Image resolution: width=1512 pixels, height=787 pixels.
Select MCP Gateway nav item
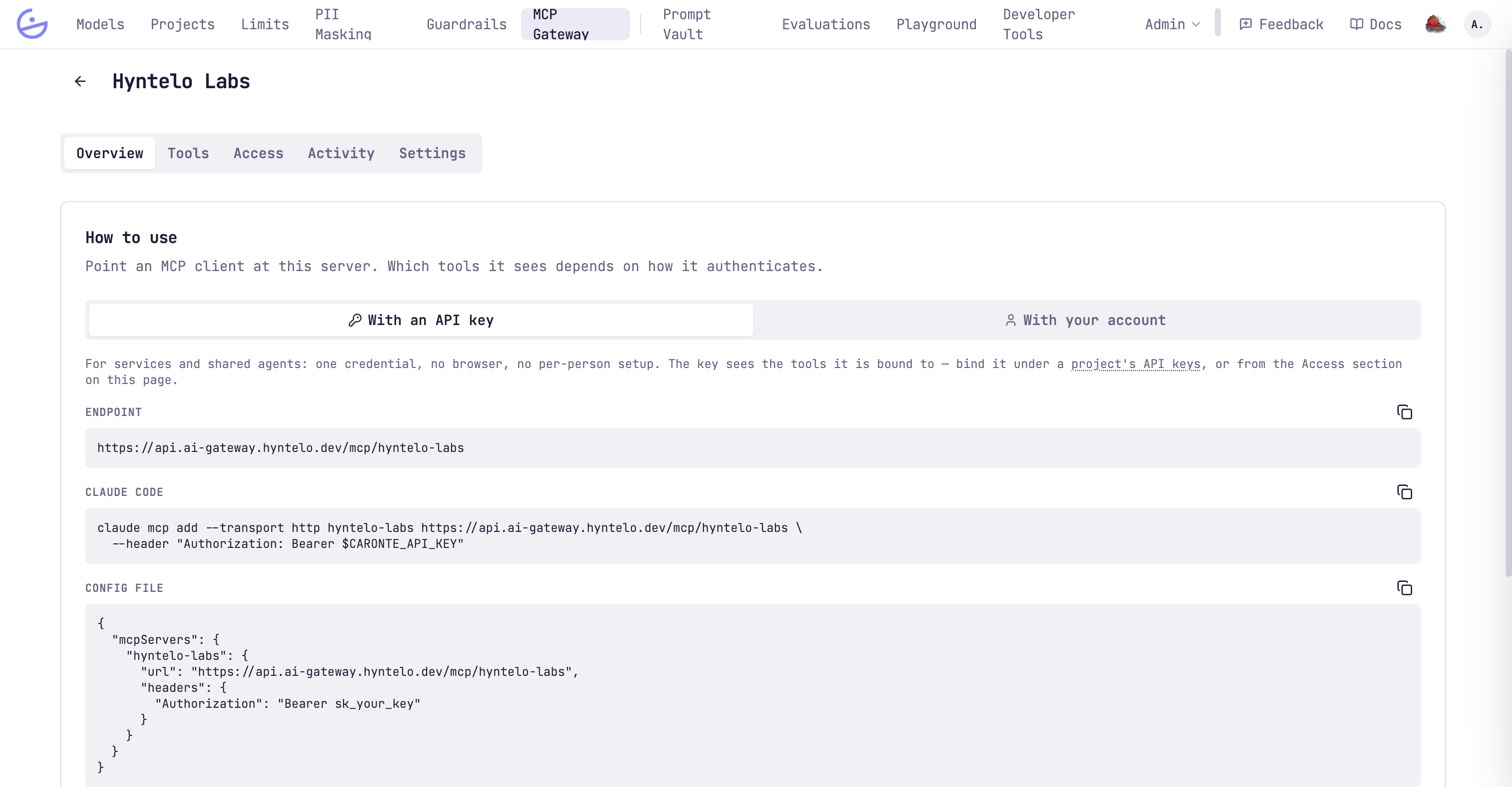pos(575,24)
